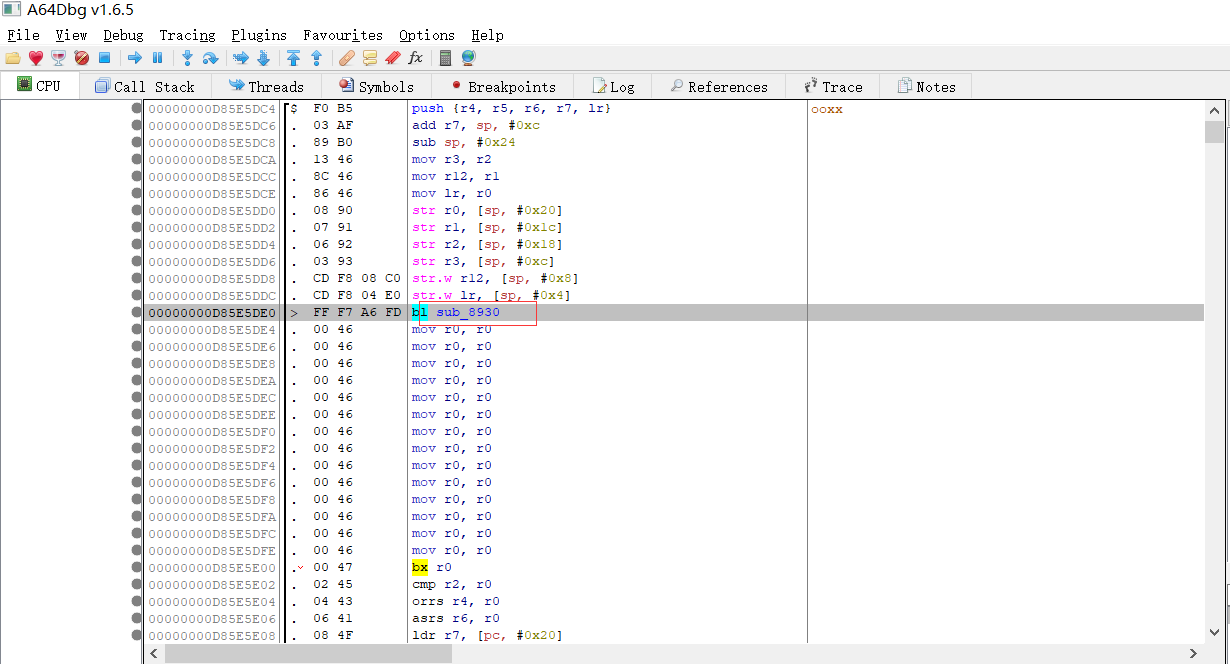This screenshot has width=1230, height=664.
Task: Open functions with the fx icon
Action: [415, 58]
